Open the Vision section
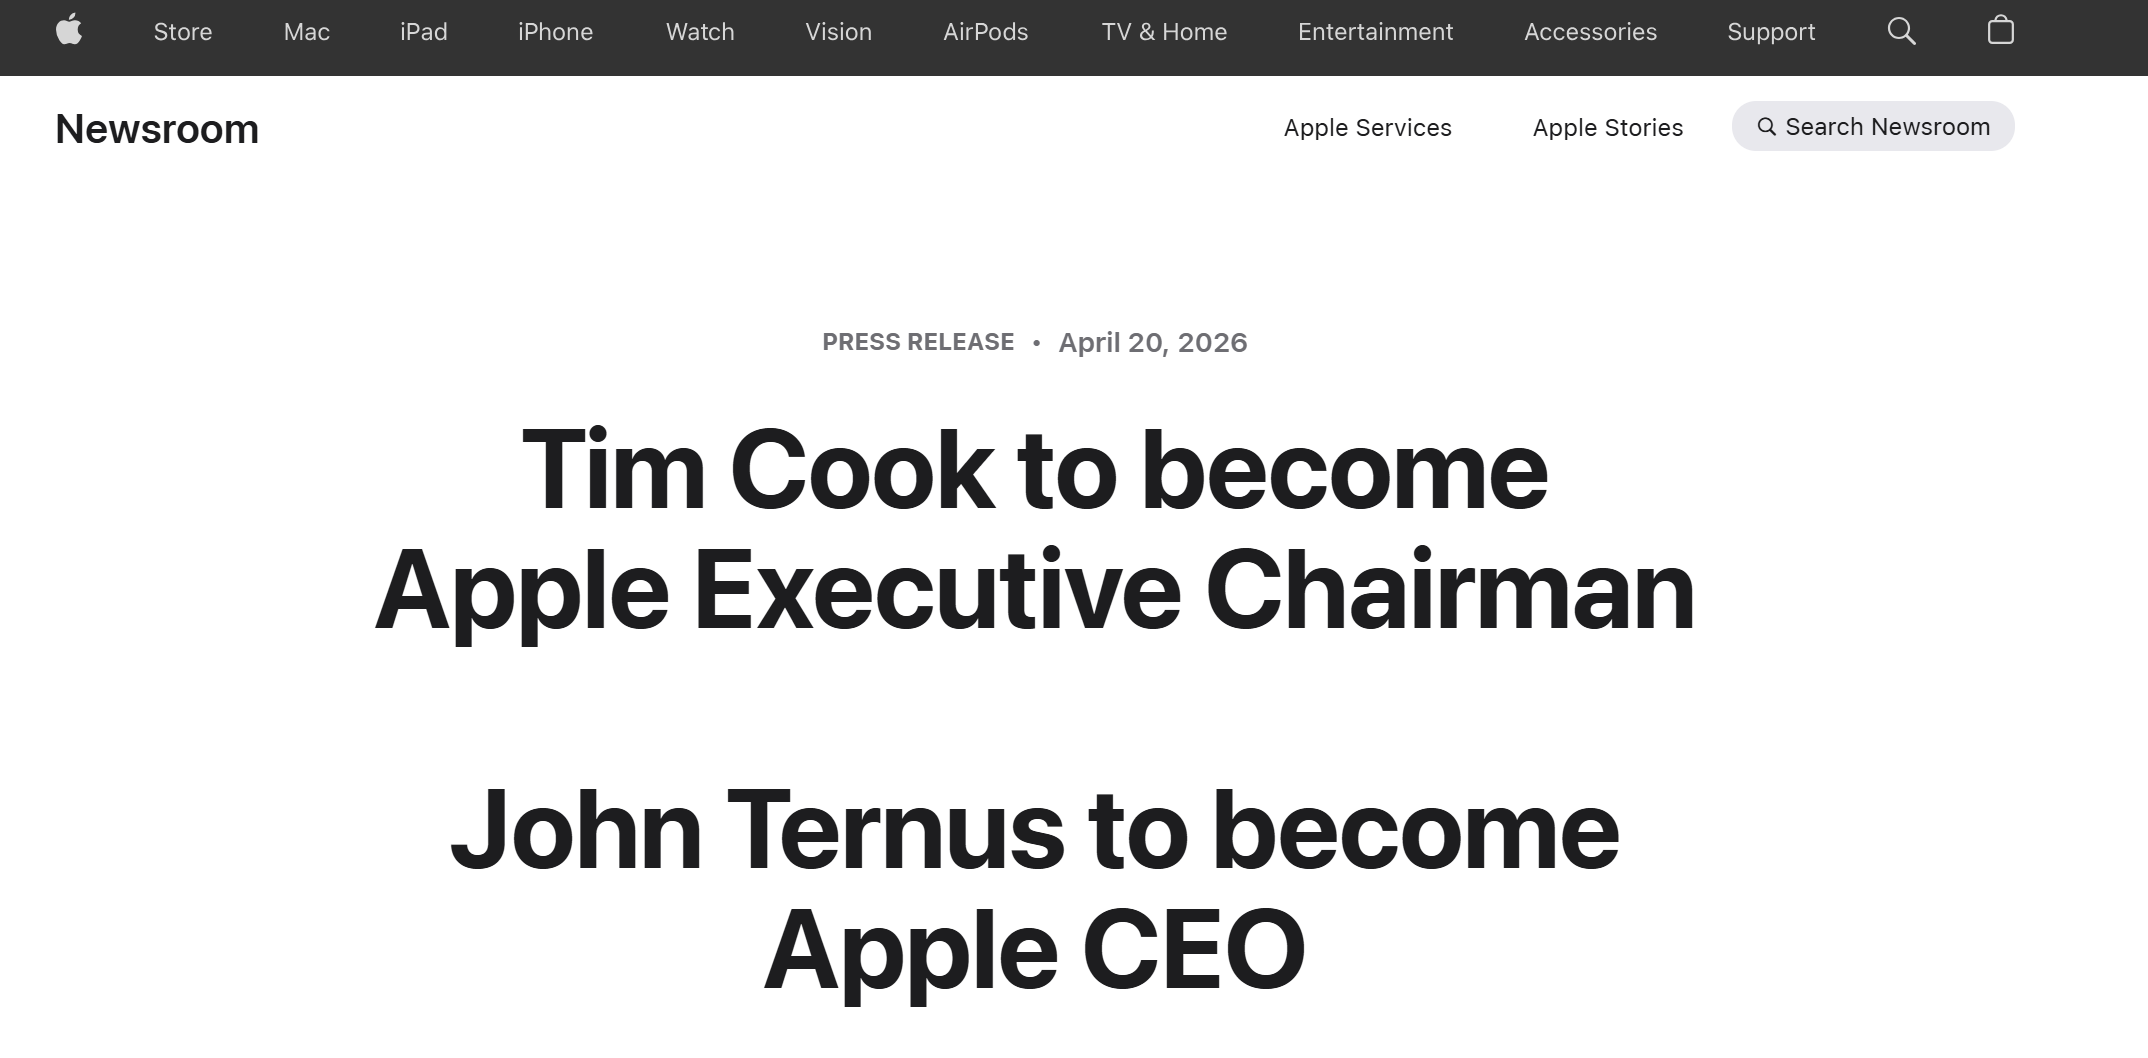Screen dimensions: 2148x1058 (838, 31)
